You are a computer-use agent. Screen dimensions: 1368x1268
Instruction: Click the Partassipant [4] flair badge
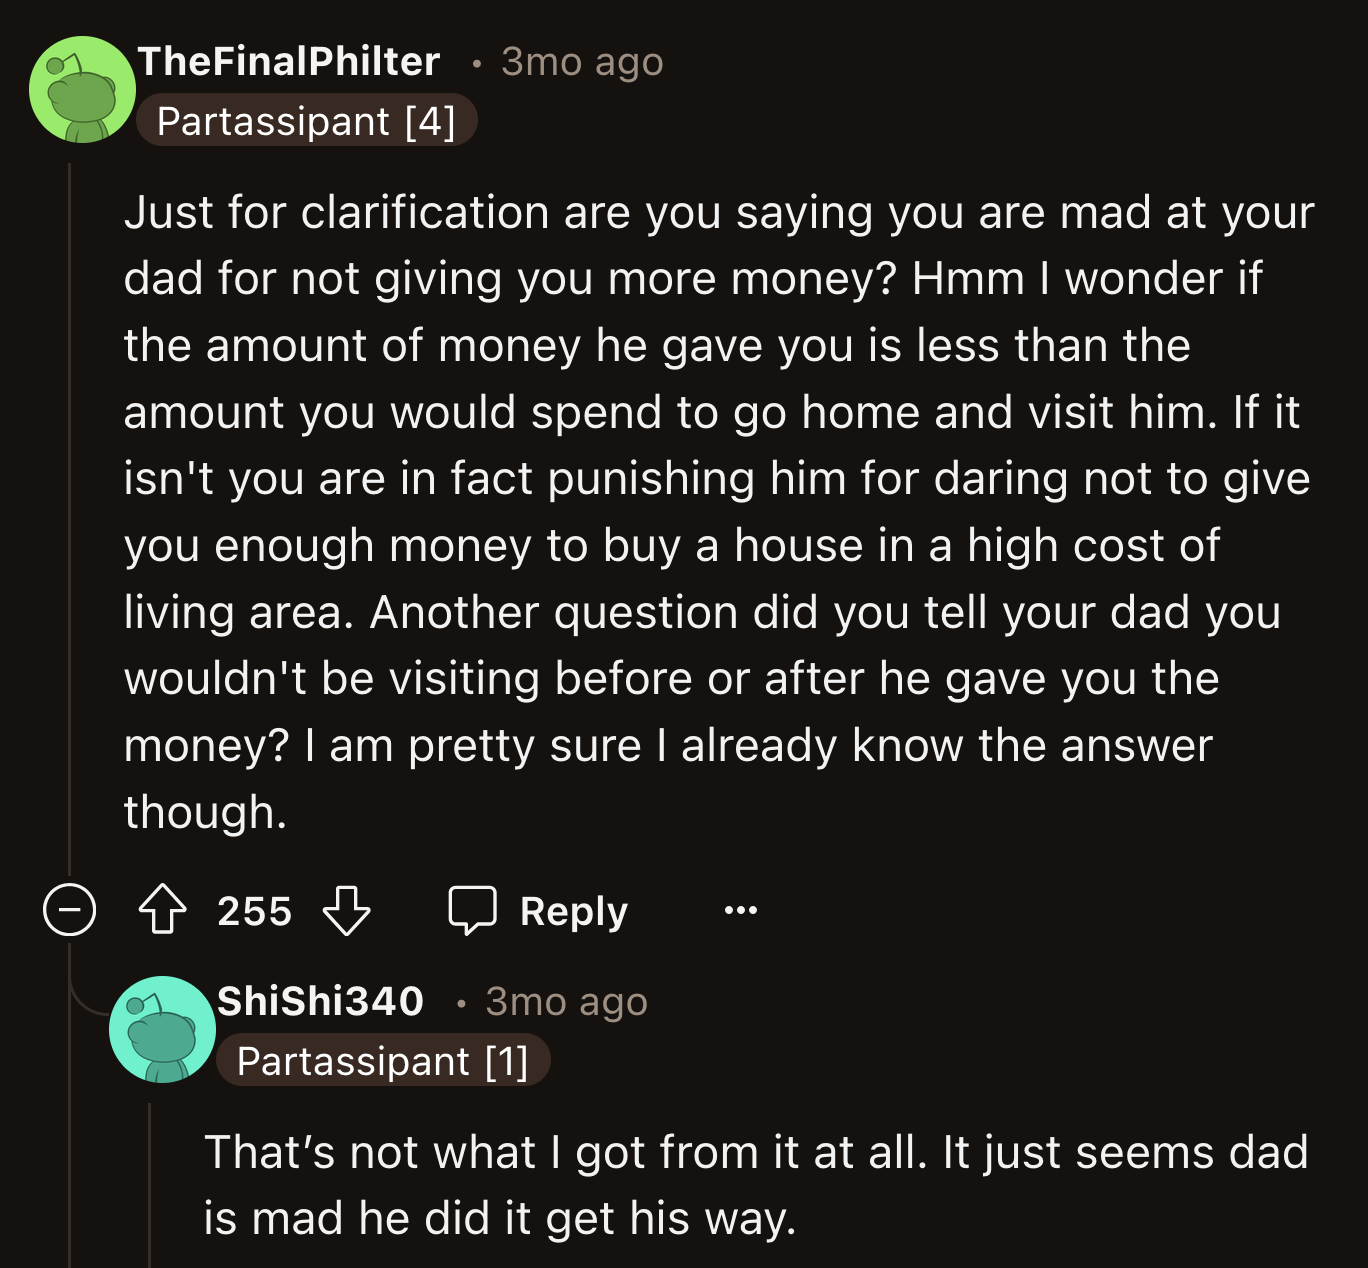click(x=307, y=121)
